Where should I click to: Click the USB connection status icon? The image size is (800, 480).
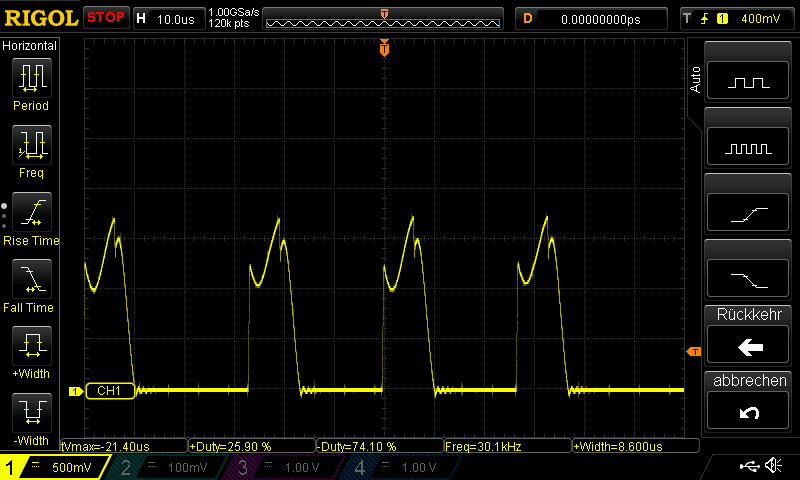click(x=749, y=466)
